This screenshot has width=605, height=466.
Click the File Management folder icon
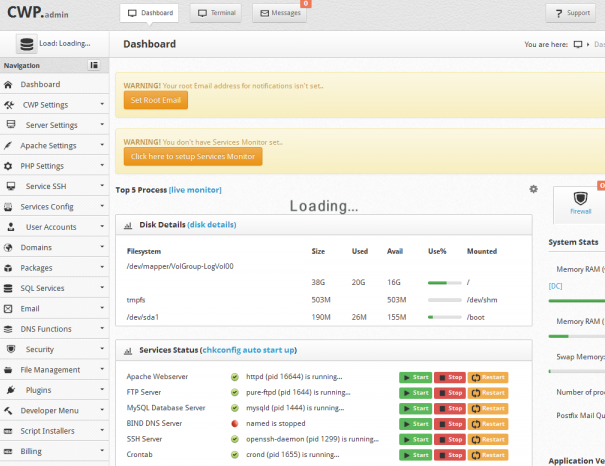pyautogui.click(x=8, y=370)
